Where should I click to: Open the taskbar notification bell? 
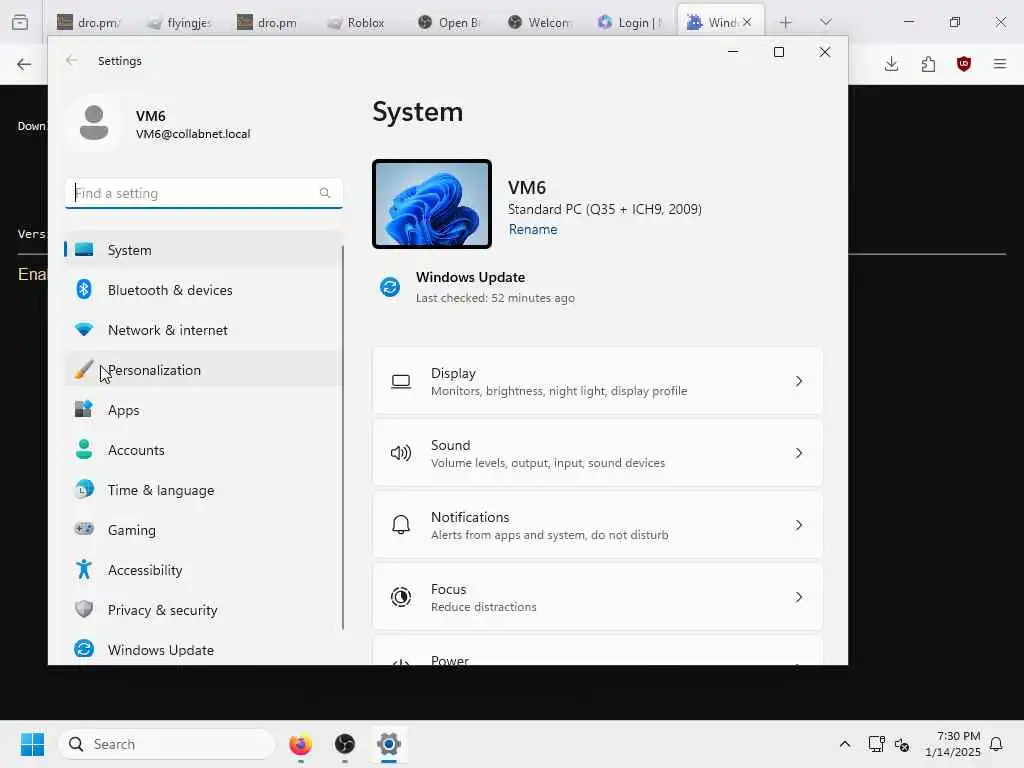(x=996, y=744)
